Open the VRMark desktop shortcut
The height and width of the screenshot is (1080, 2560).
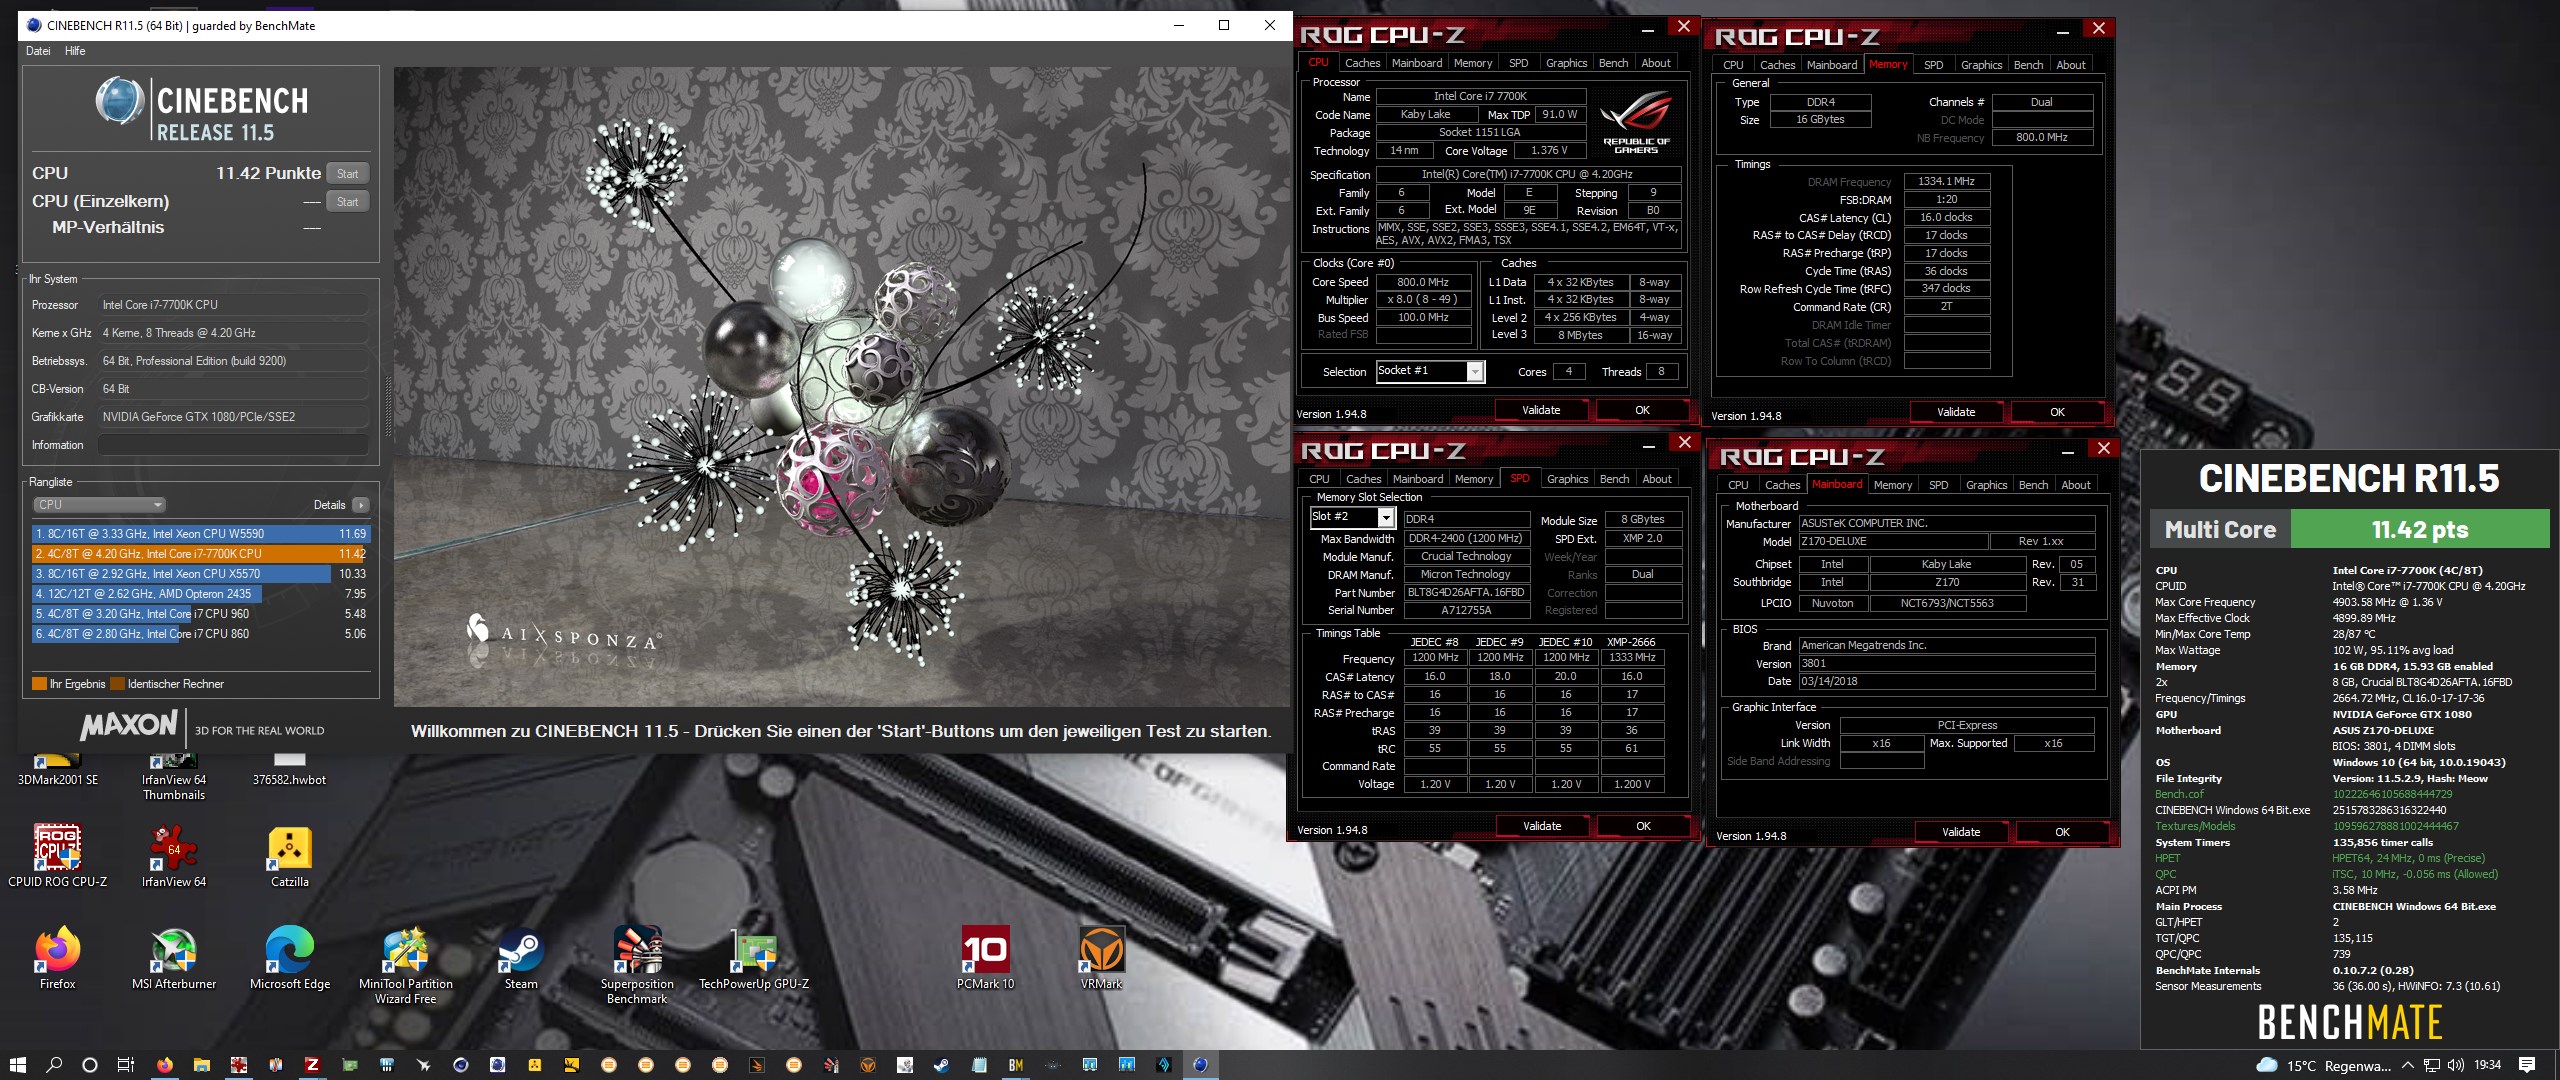(1101, 958)
